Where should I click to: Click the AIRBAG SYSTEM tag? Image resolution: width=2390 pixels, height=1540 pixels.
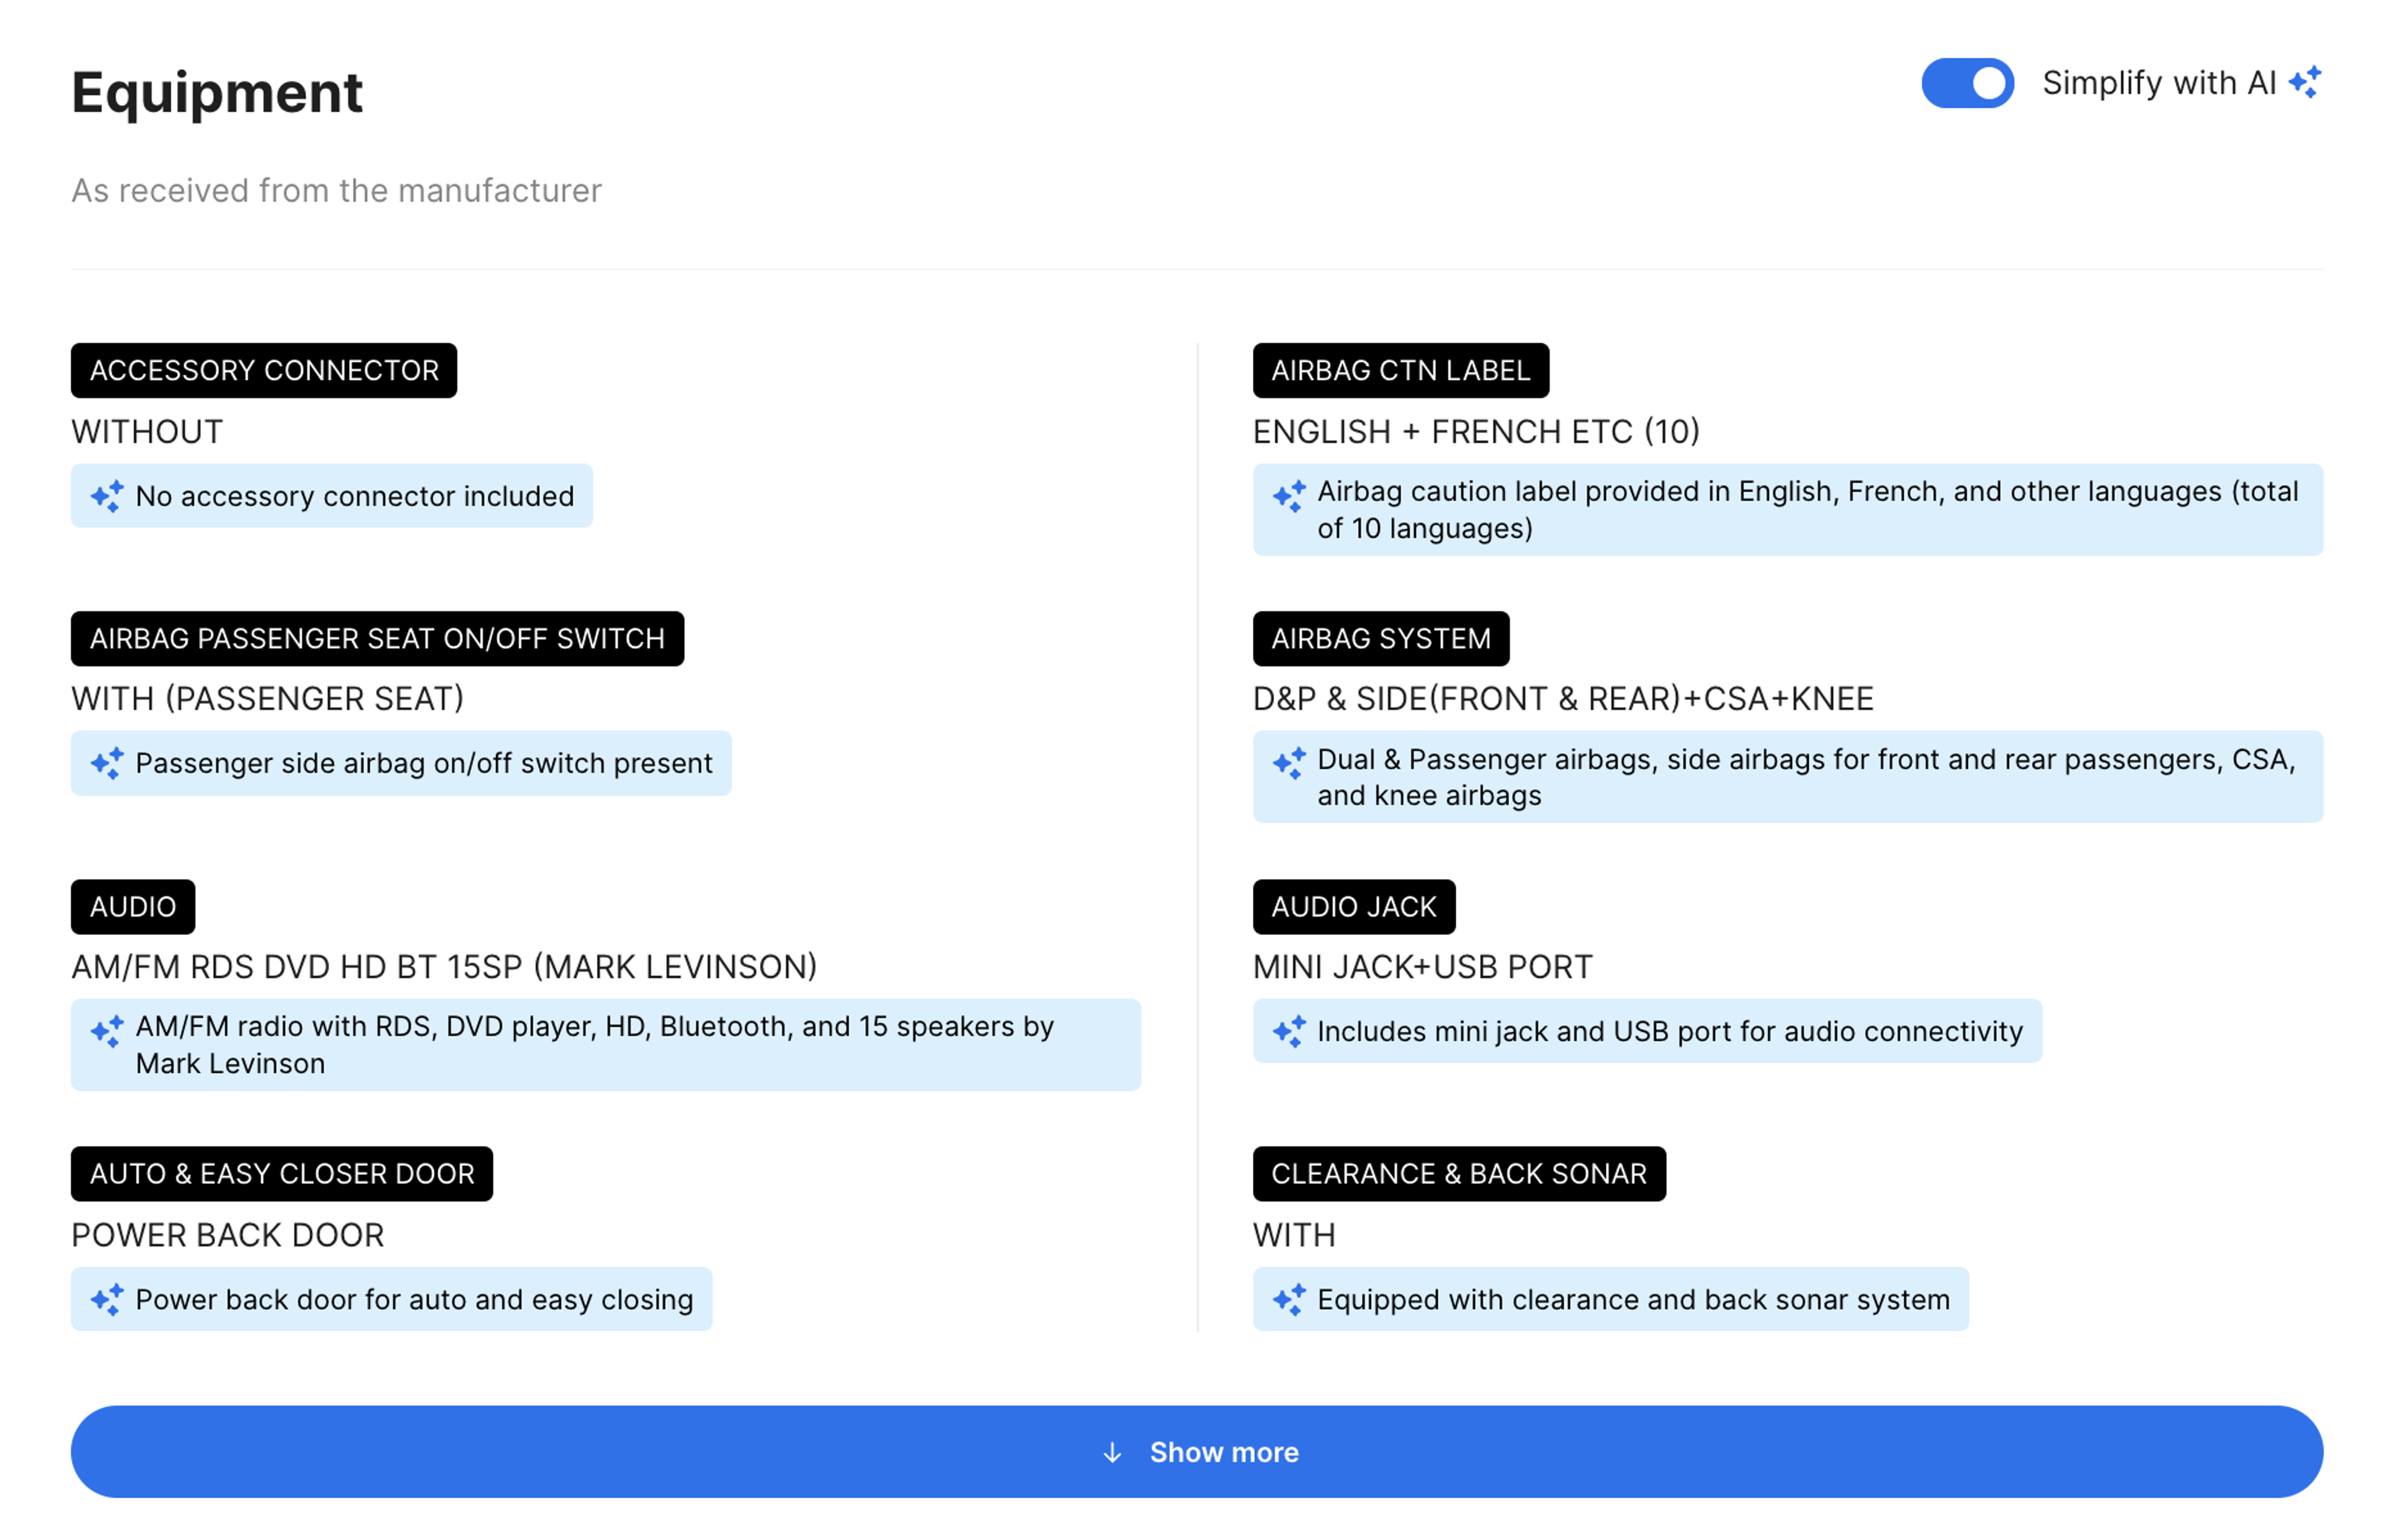(1380, 638)
